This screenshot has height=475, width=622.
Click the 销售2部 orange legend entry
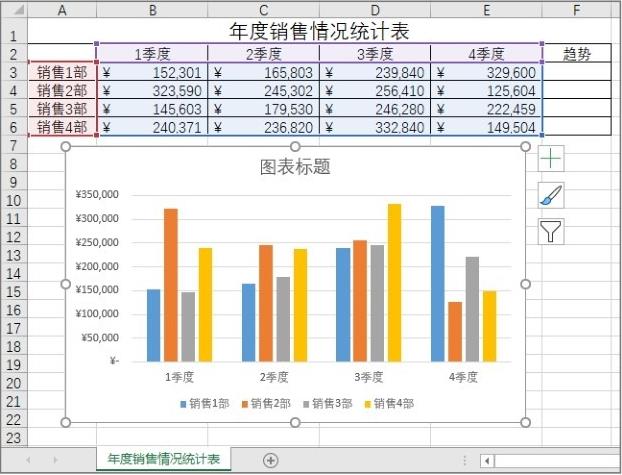266,404
